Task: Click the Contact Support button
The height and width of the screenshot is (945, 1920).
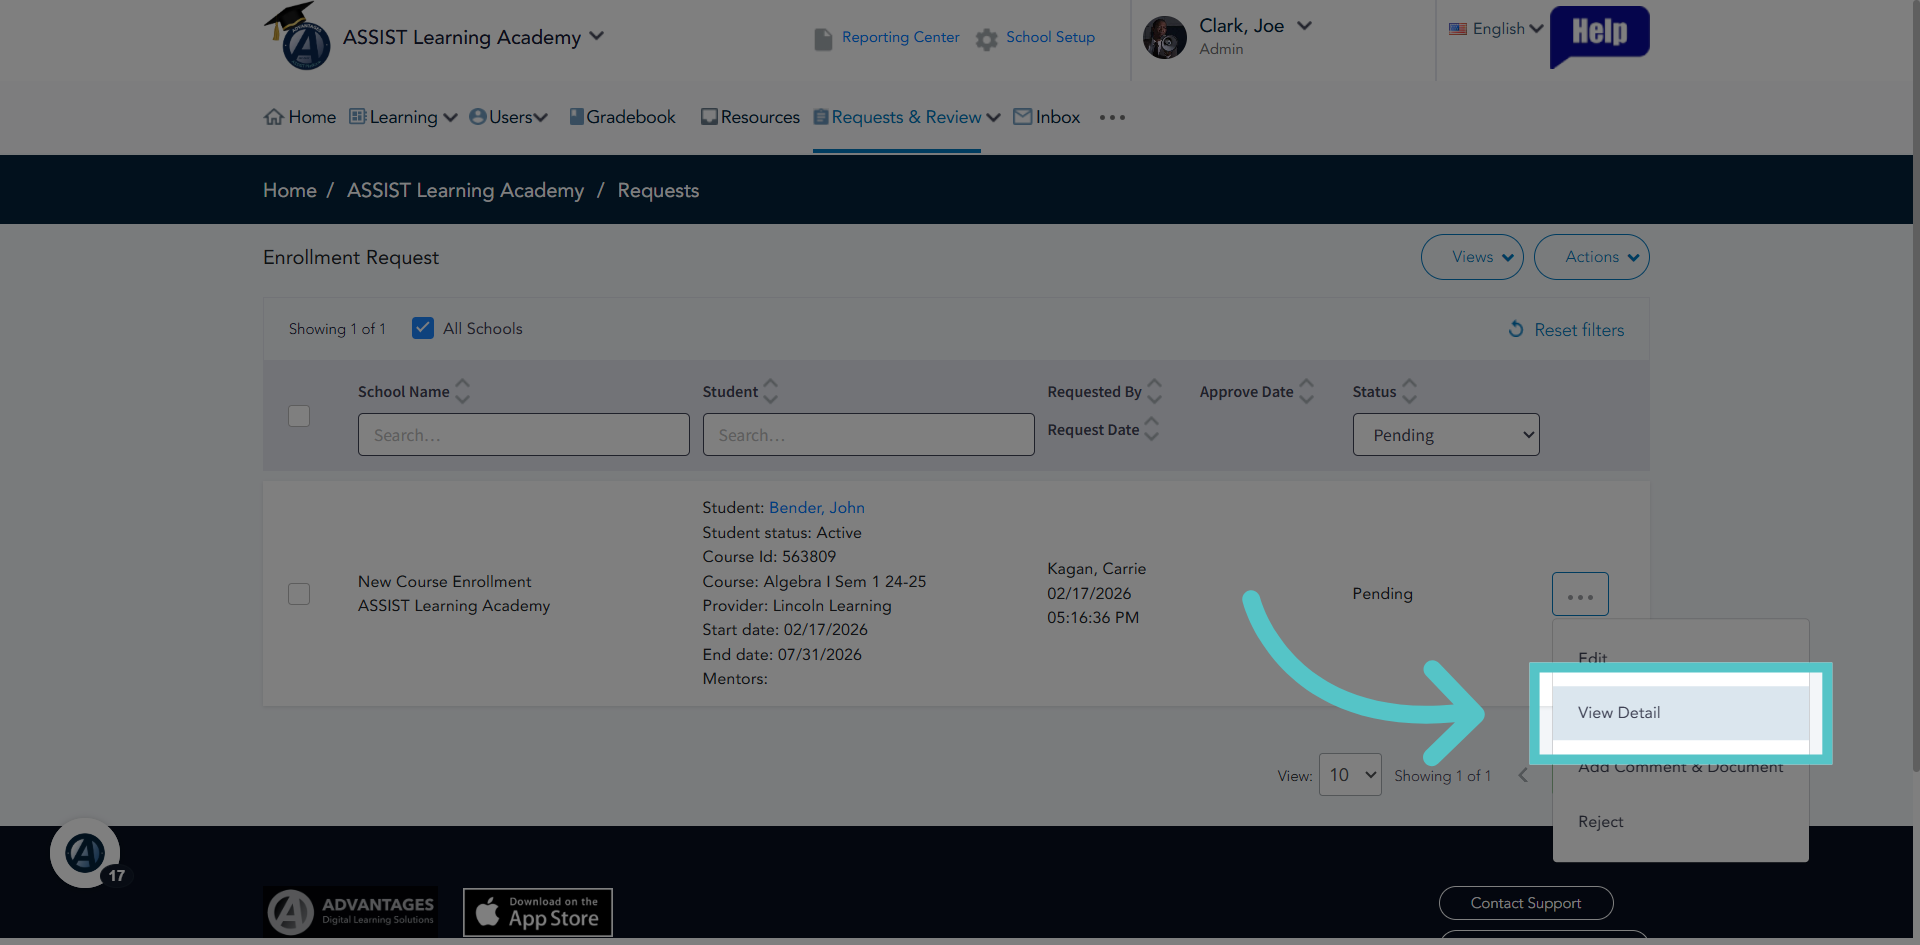Action: click(x=1526, y=903)
